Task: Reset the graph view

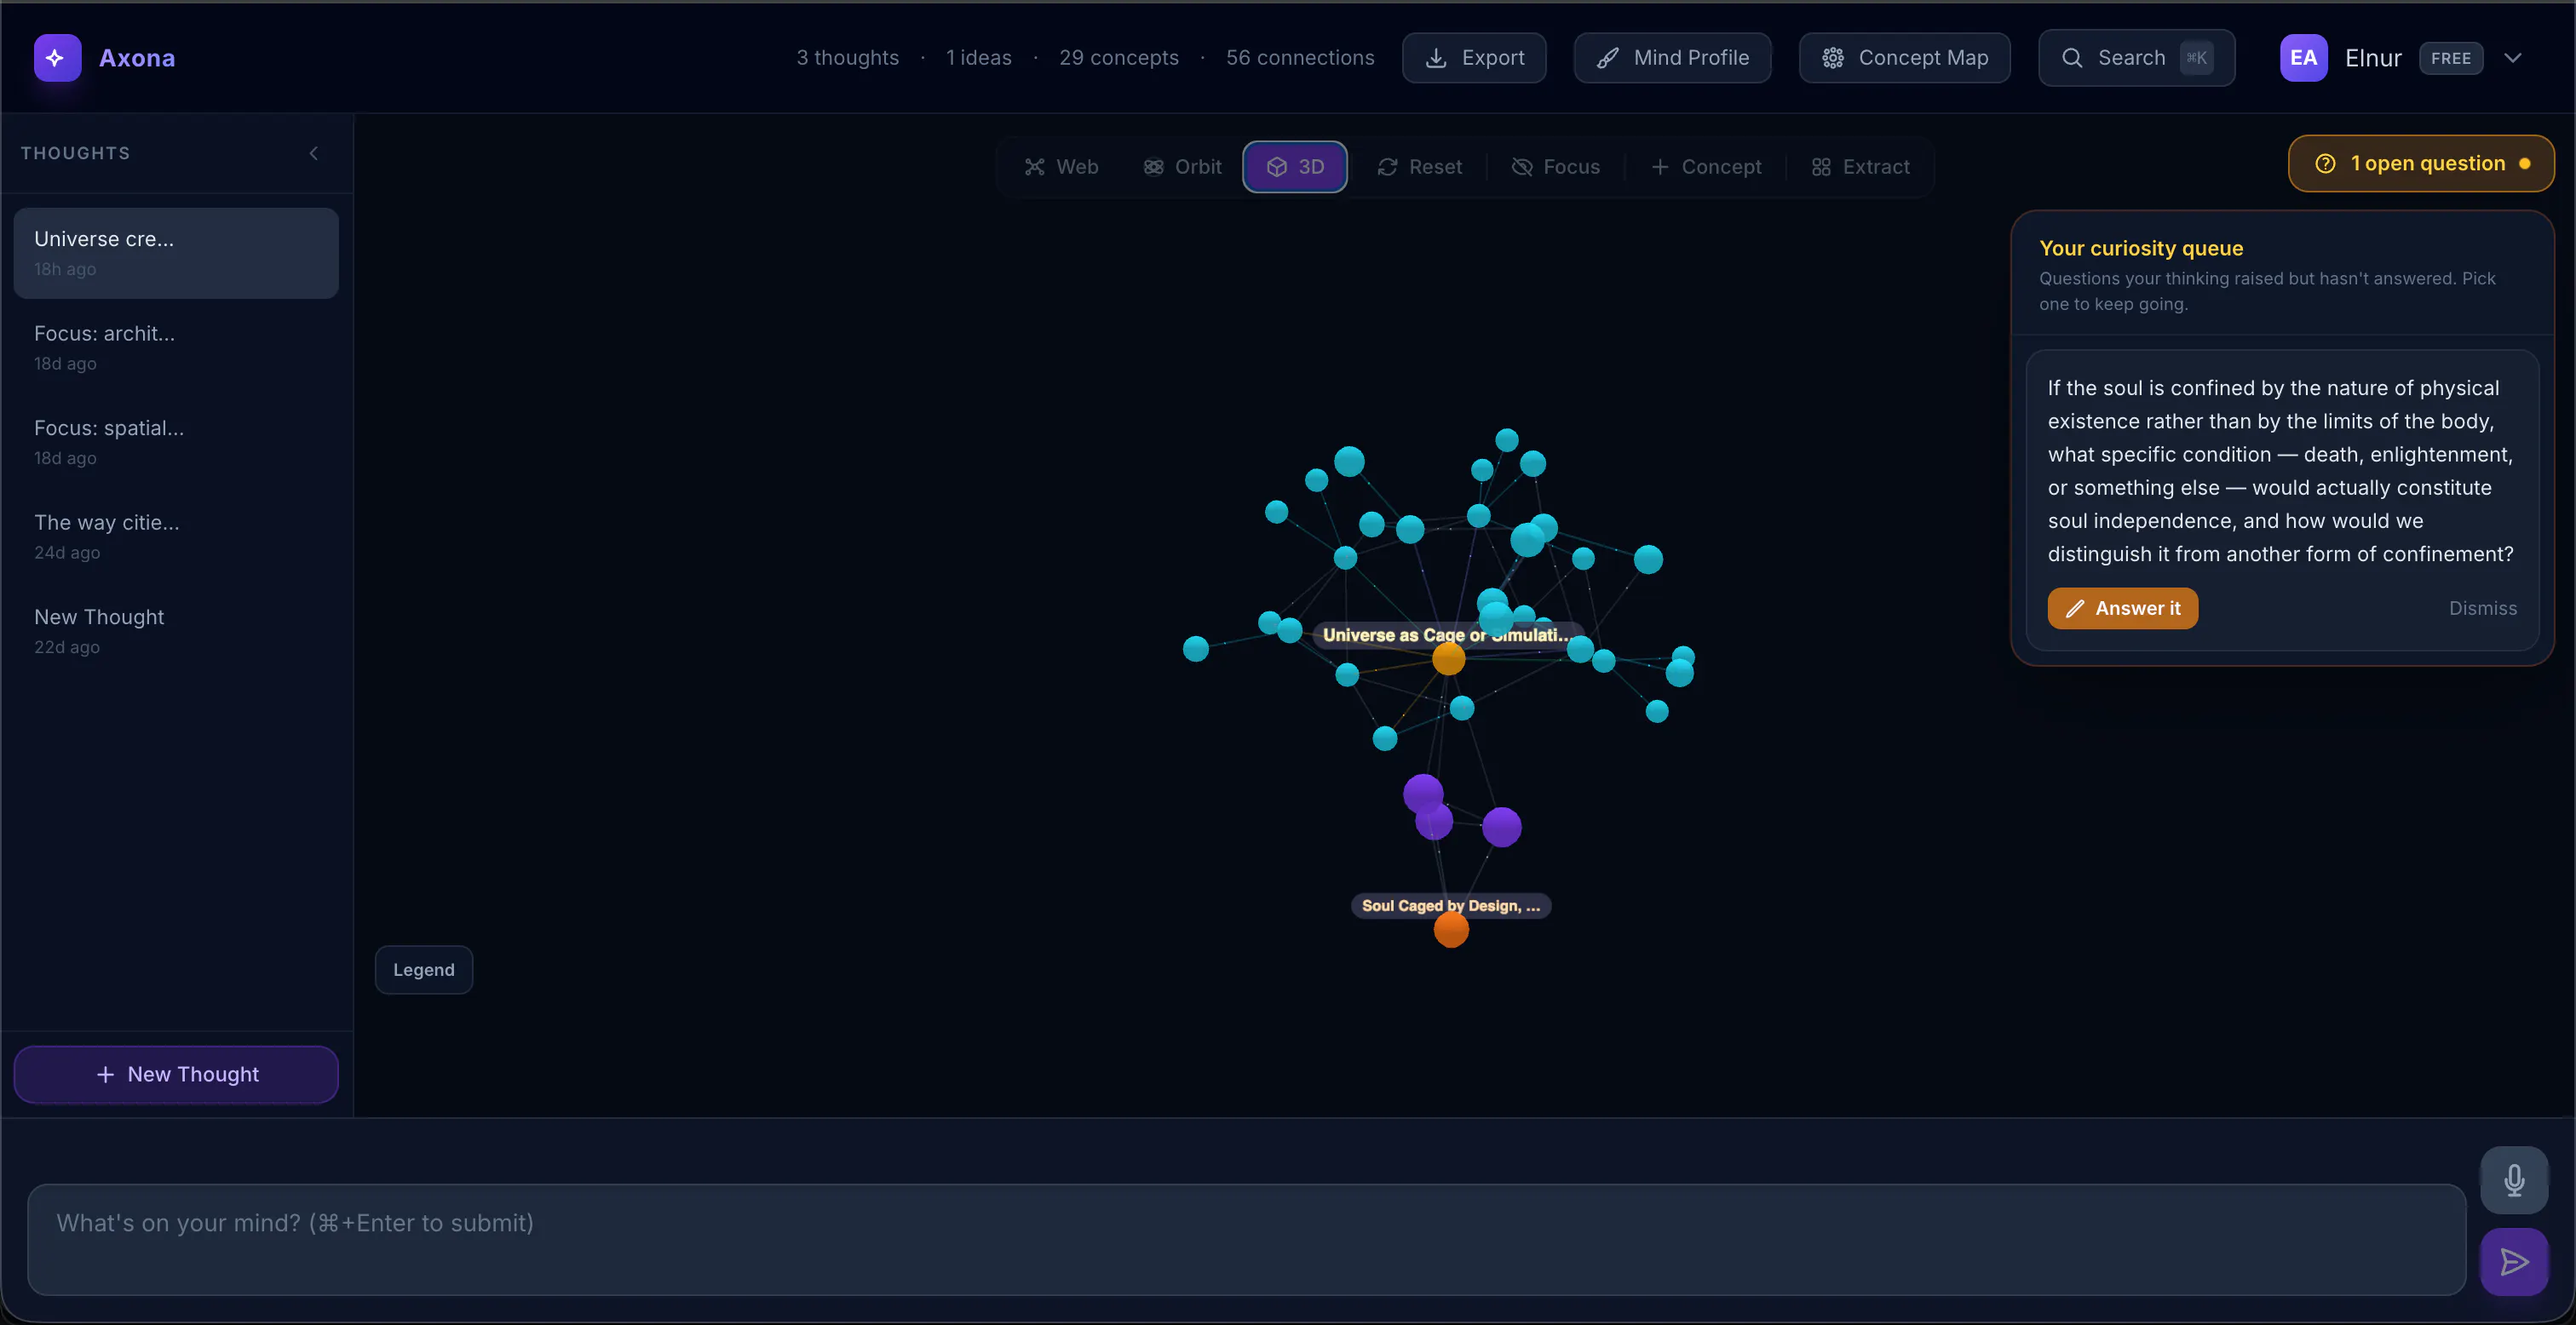Action: click(1419, 167)
